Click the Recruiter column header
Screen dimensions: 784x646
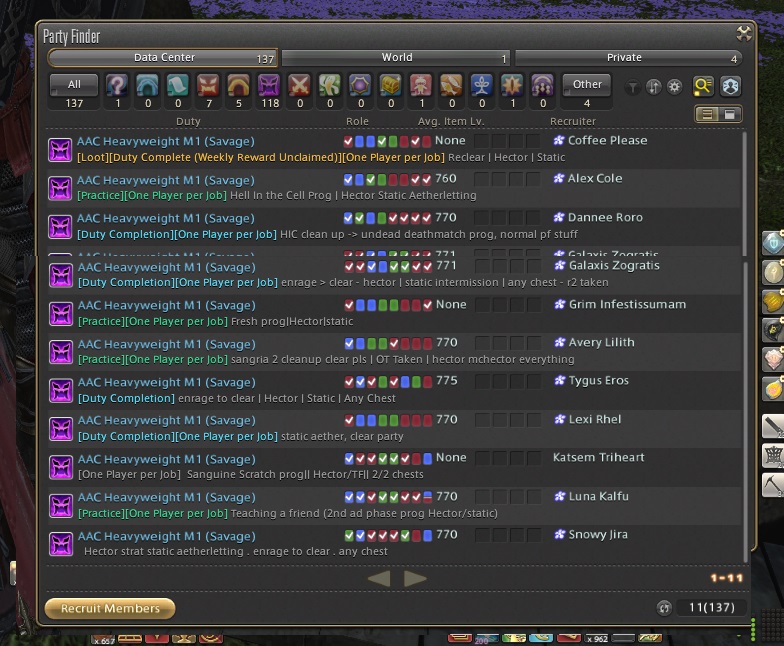click(572, 122)
